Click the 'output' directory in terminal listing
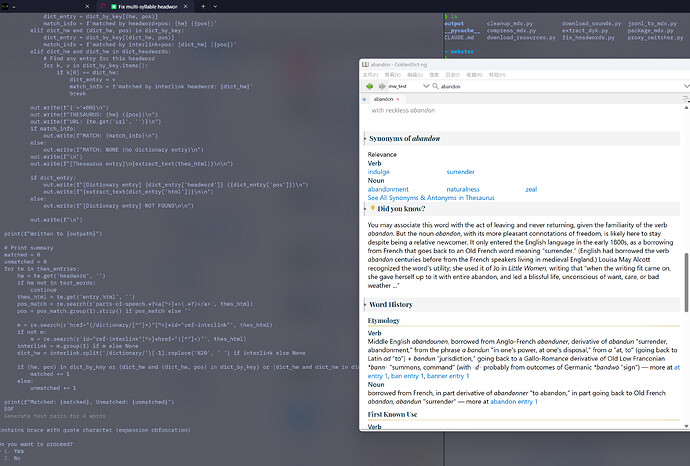Screen dimensions: 690x466 click(x=454, y=23)
